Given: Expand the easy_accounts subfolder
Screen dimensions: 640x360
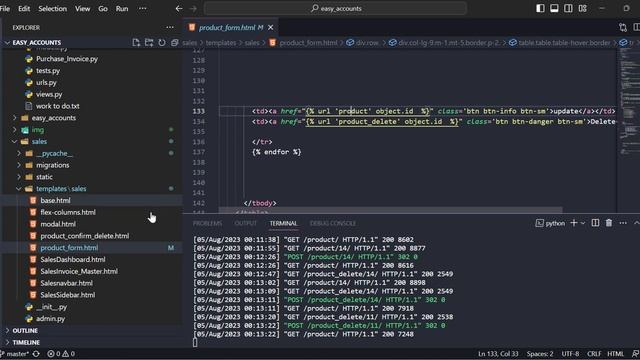Looking at the screenshot, I should pos(53,118).
